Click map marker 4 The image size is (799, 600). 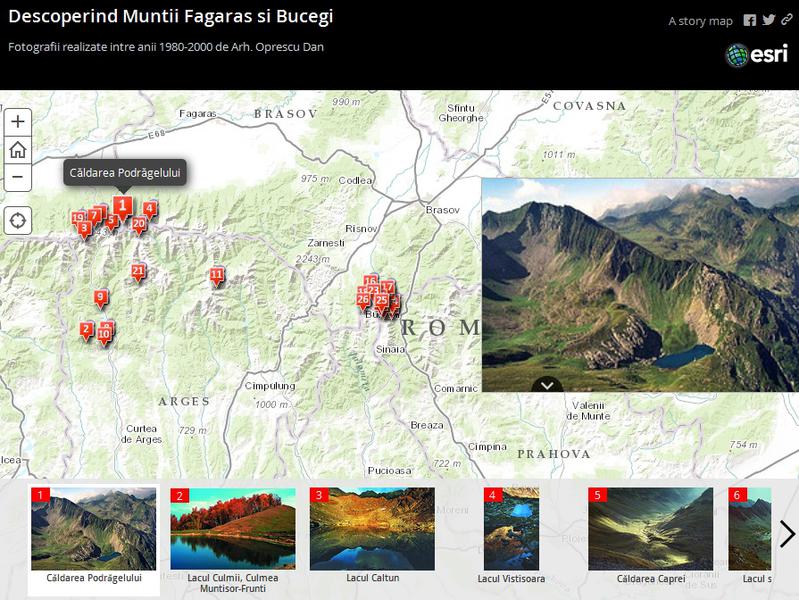(149, 209)
